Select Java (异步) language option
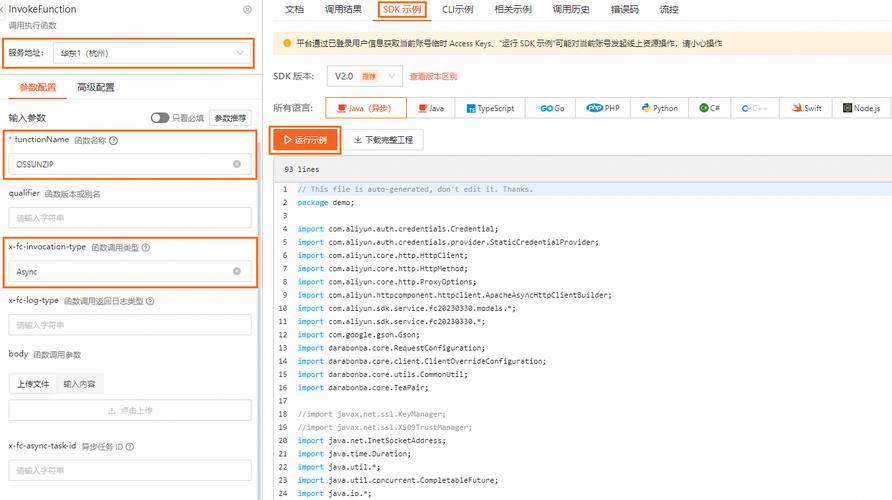The width and height of the screenshot is (892, 500). 366,108
